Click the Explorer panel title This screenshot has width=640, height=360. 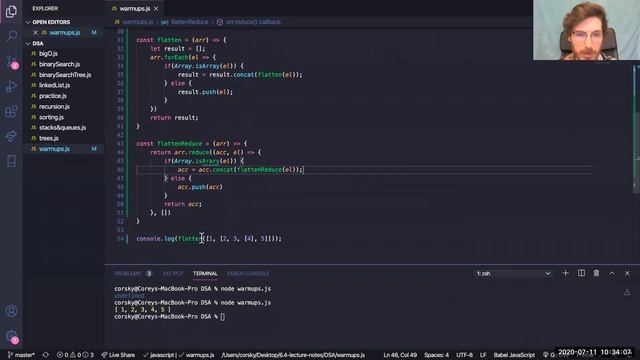(x=45, y=8)
